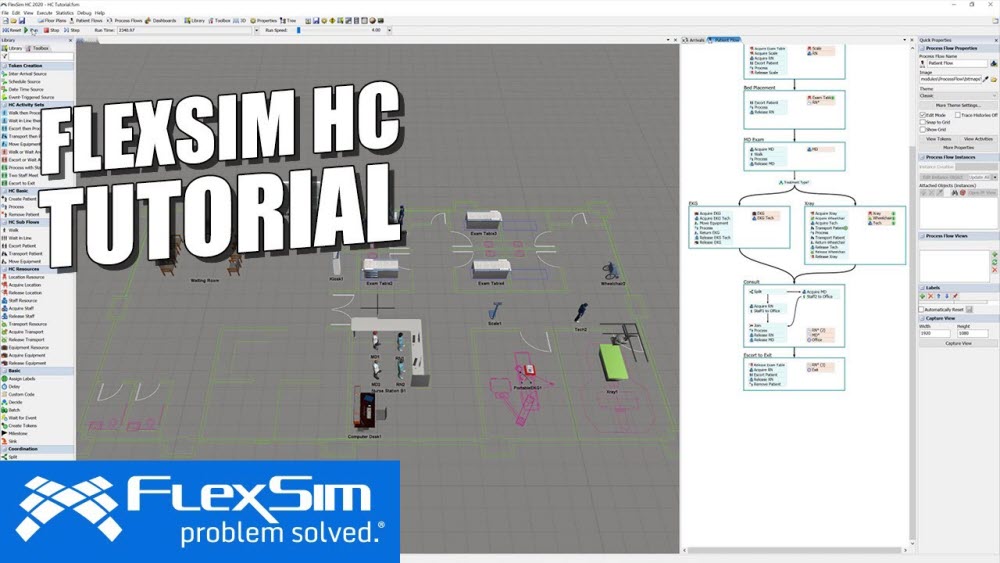Select Schedule Source activity
The image size is (1000, 563).
pyautogui.click(x=24, y=82)
